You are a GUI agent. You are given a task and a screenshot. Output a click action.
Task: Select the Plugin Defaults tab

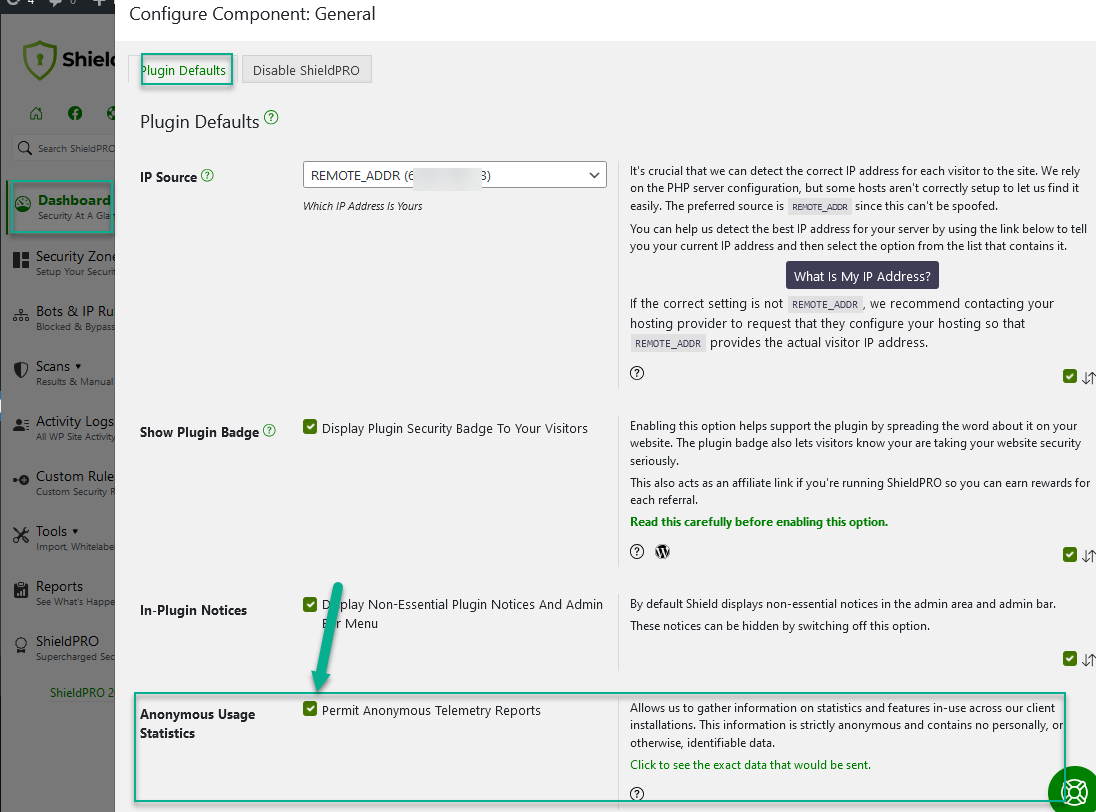coord(186,70)
